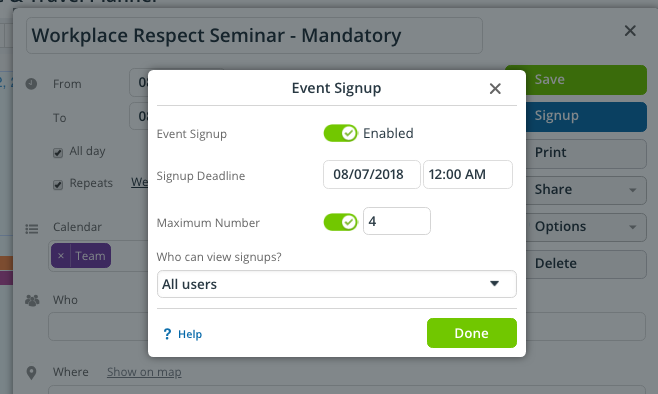Image resolution: width=658 pixels, height=394 pixels.
Task: Uncheck the All day checkbox
Action: point(58,153)
